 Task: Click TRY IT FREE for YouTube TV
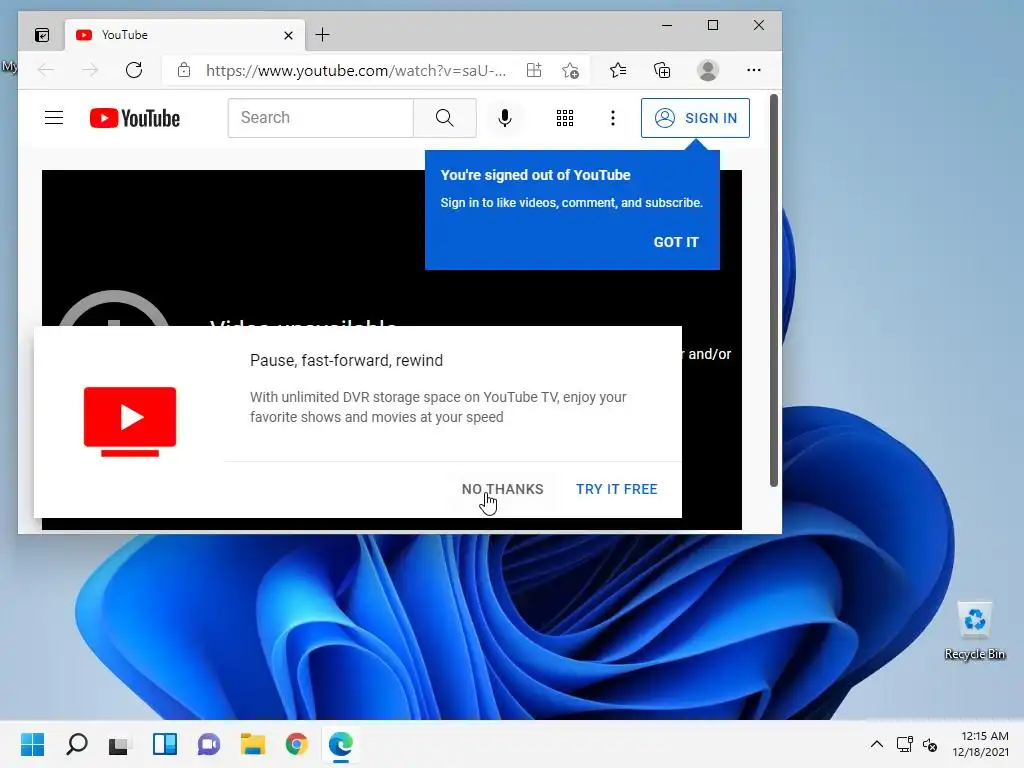point(616,489)
